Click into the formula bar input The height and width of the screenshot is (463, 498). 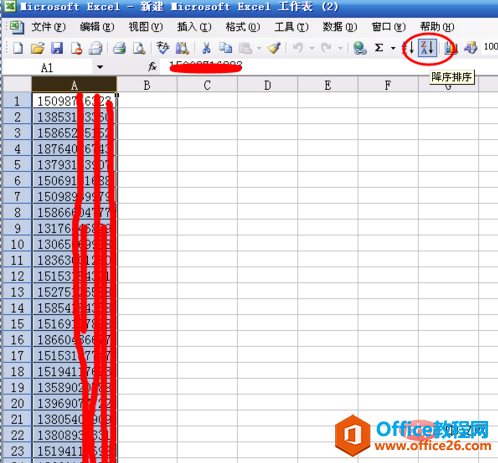[x=328, y=67]
